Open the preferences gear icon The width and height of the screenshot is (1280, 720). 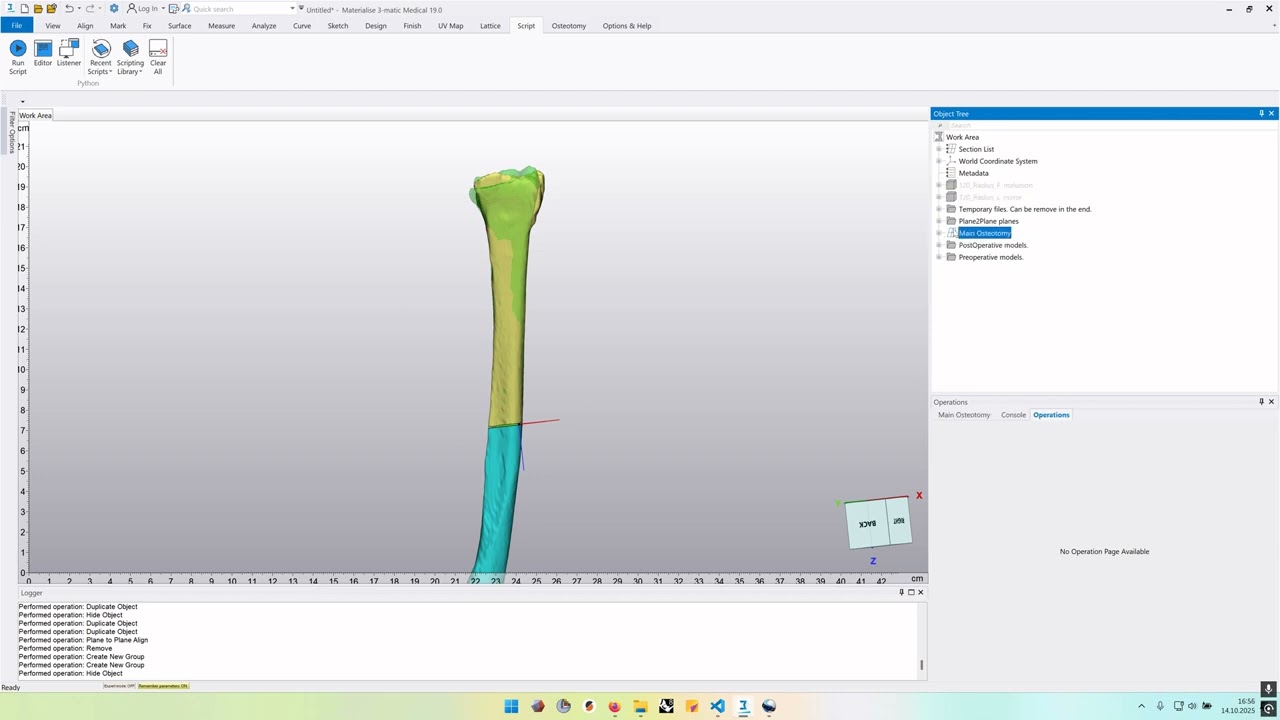(x=114, y=9)
